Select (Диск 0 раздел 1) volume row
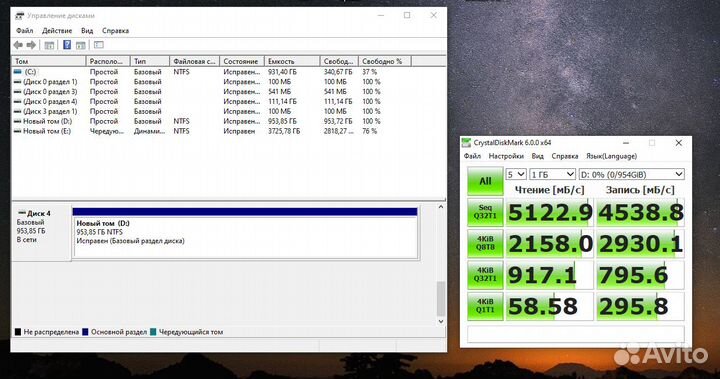The height and width of the screenshot is (379, 720). coord(228,82)
